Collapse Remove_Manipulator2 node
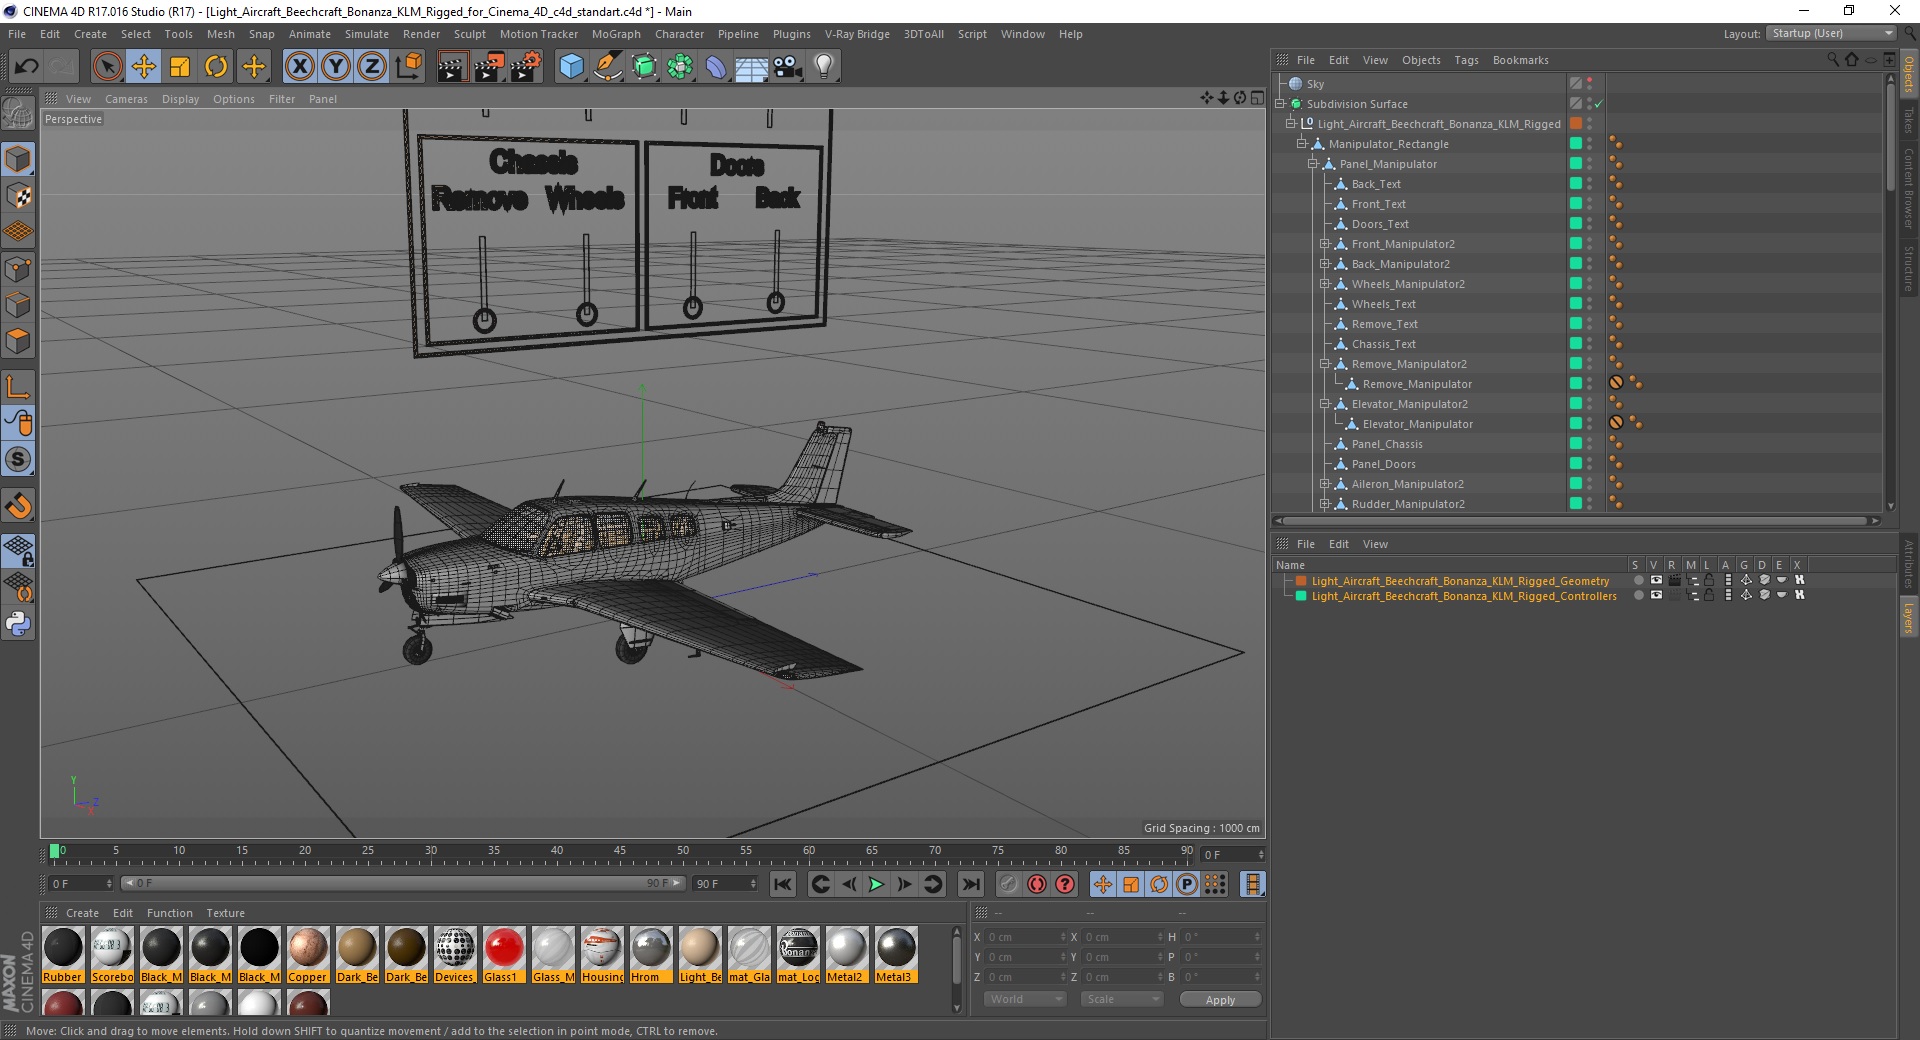 pos(1324,364)
